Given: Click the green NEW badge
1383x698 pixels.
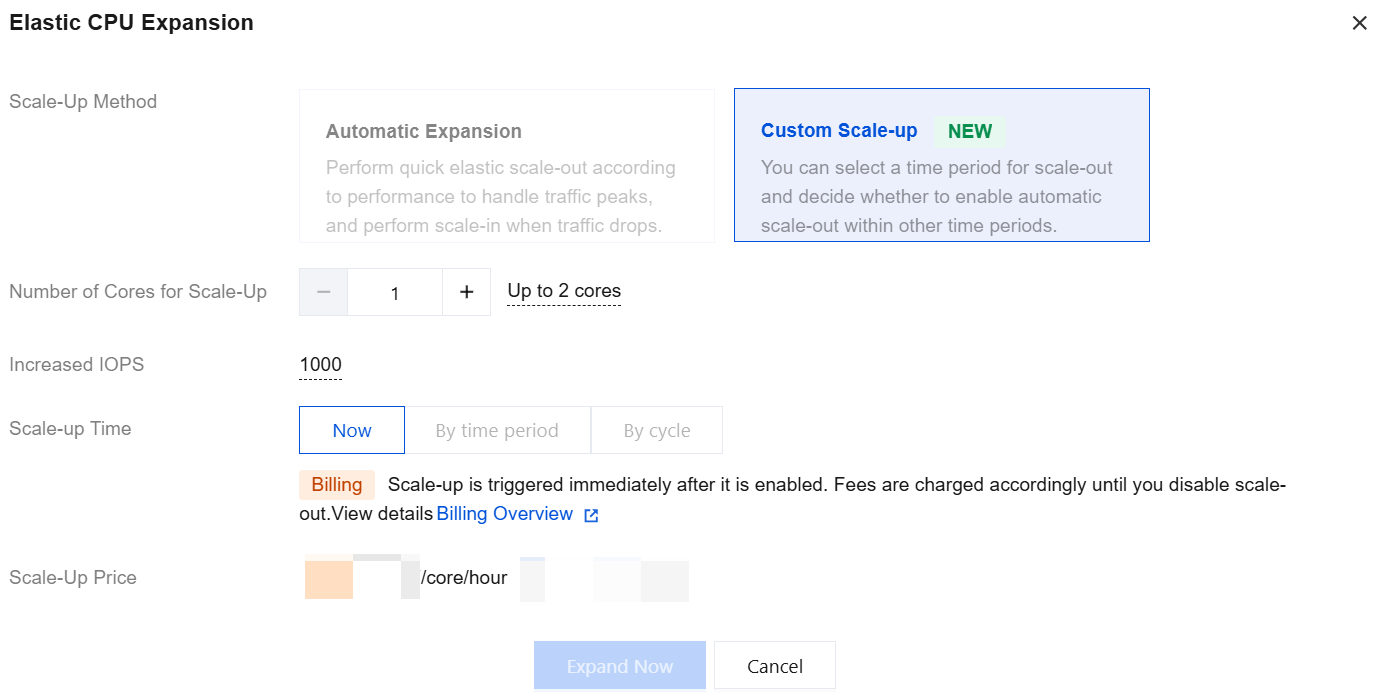Looking at the screenshot, I should coord(969,131).
